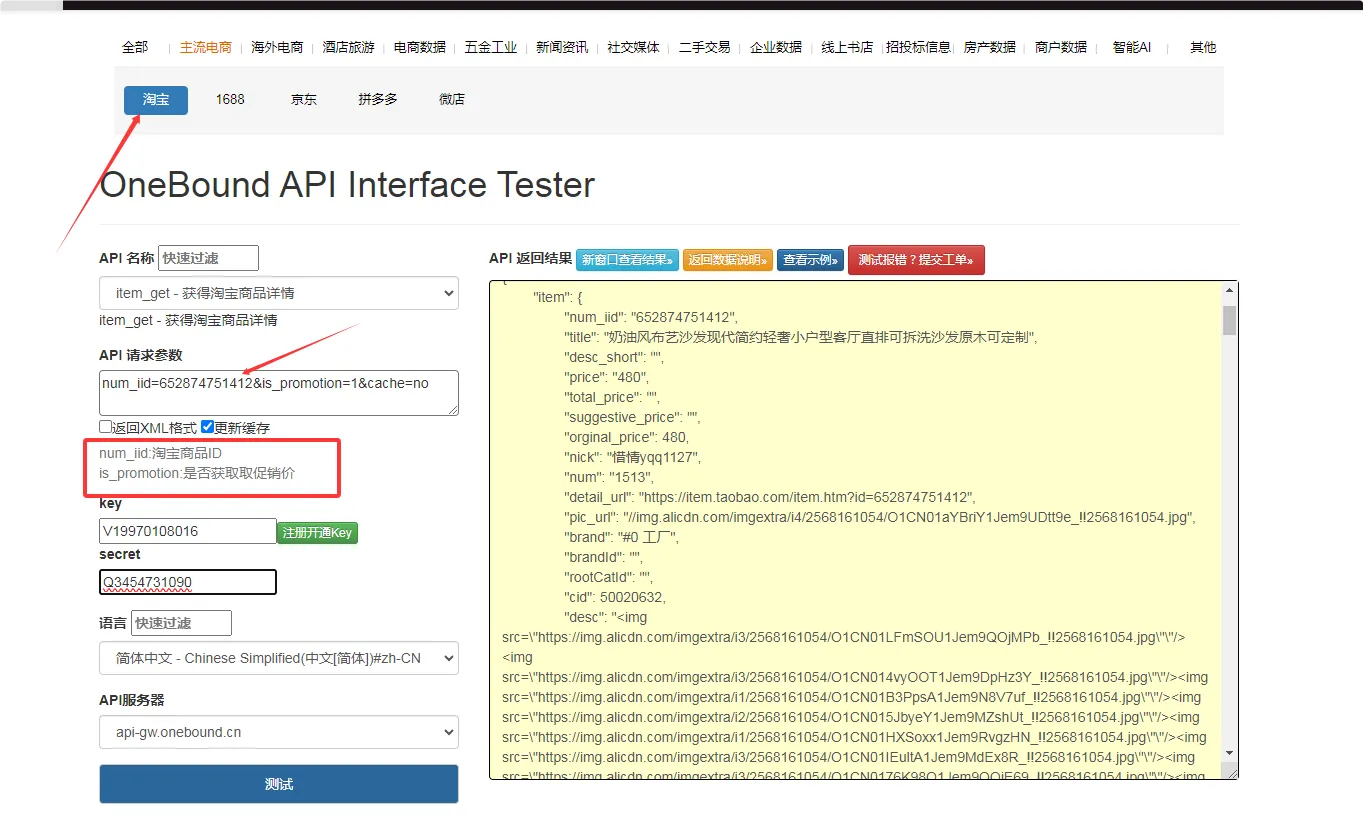Click the "price": "480" result line
Screen dimensions: 1363x822
pos(607,377)
